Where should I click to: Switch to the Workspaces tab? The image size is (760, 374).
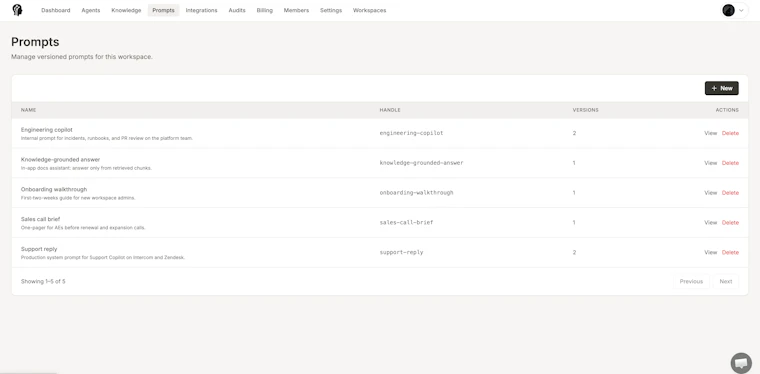tap(369, 10)
